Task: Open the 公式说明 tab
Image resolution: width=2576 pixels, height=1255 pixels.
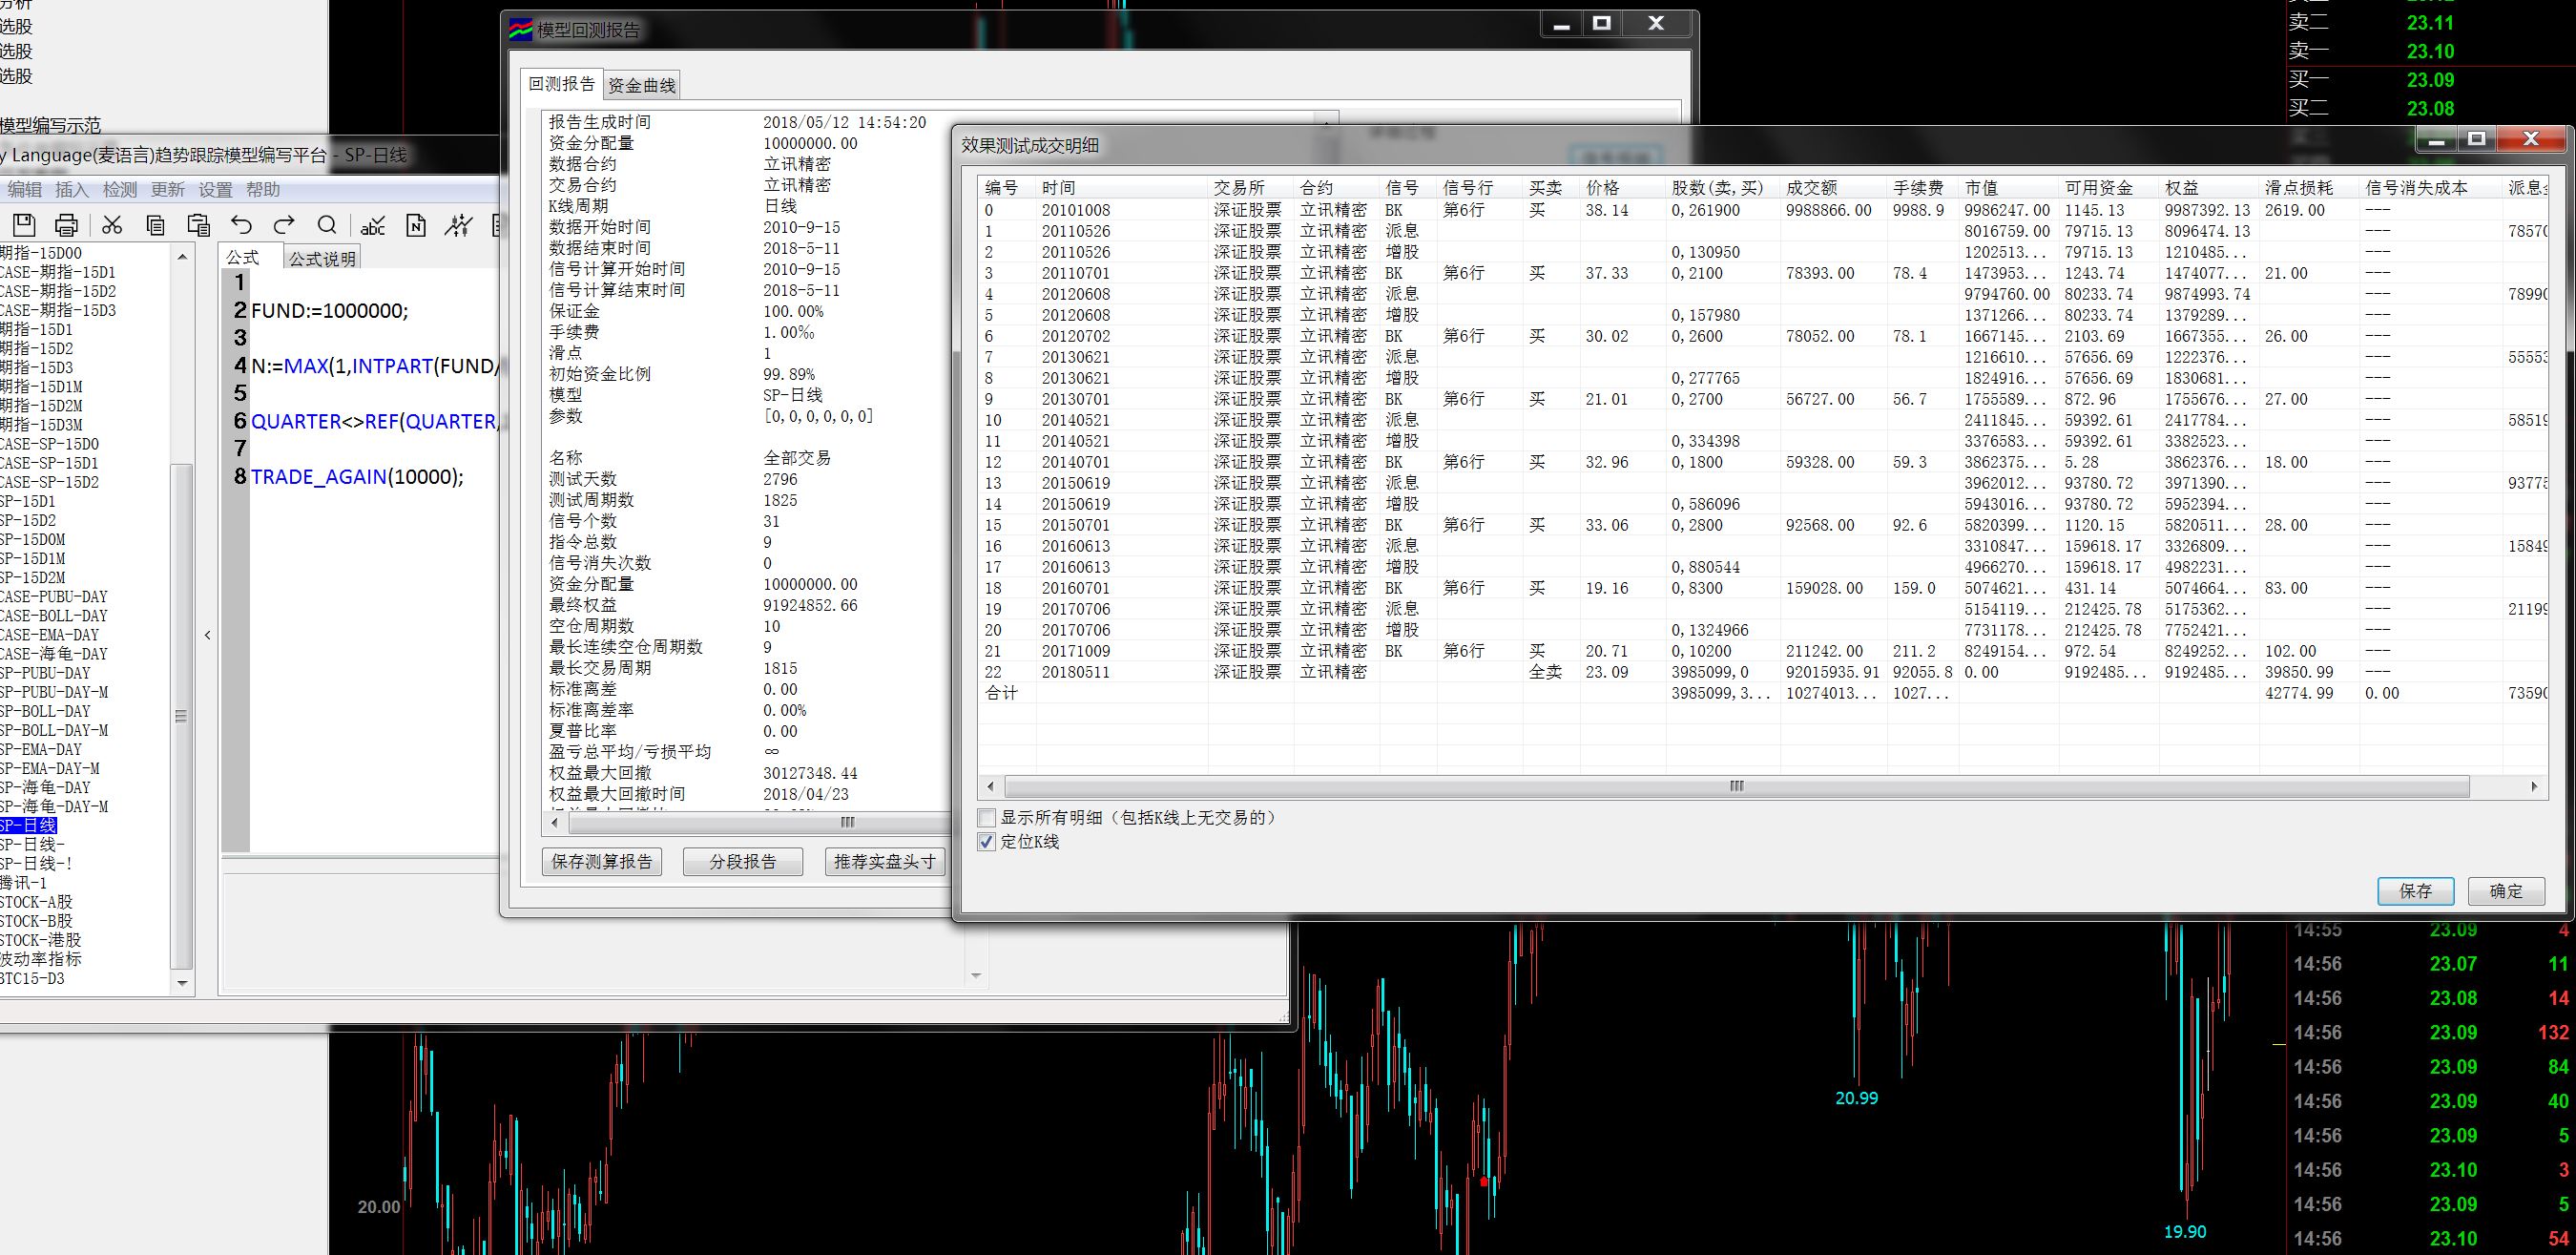Action: [322, 259]
